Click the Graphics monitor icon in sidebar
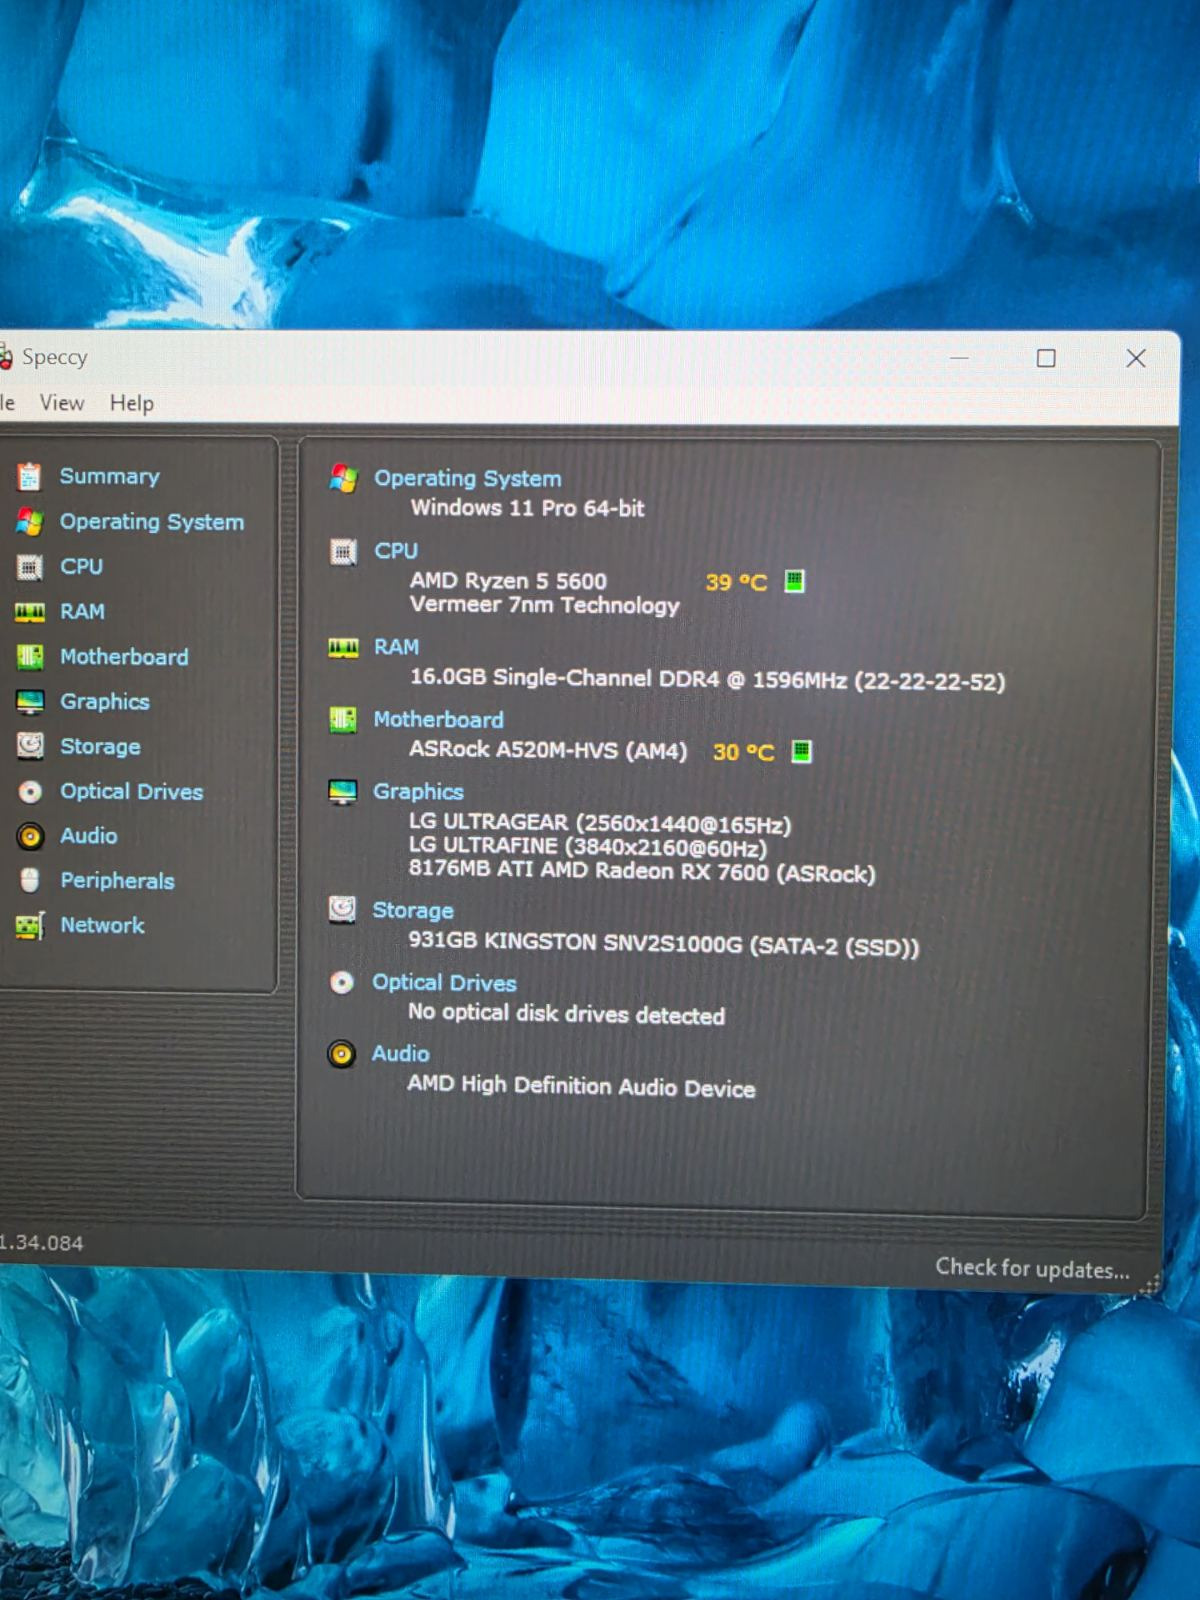The height and width of the screenshot is (1600, 1200). pos(30,702)
